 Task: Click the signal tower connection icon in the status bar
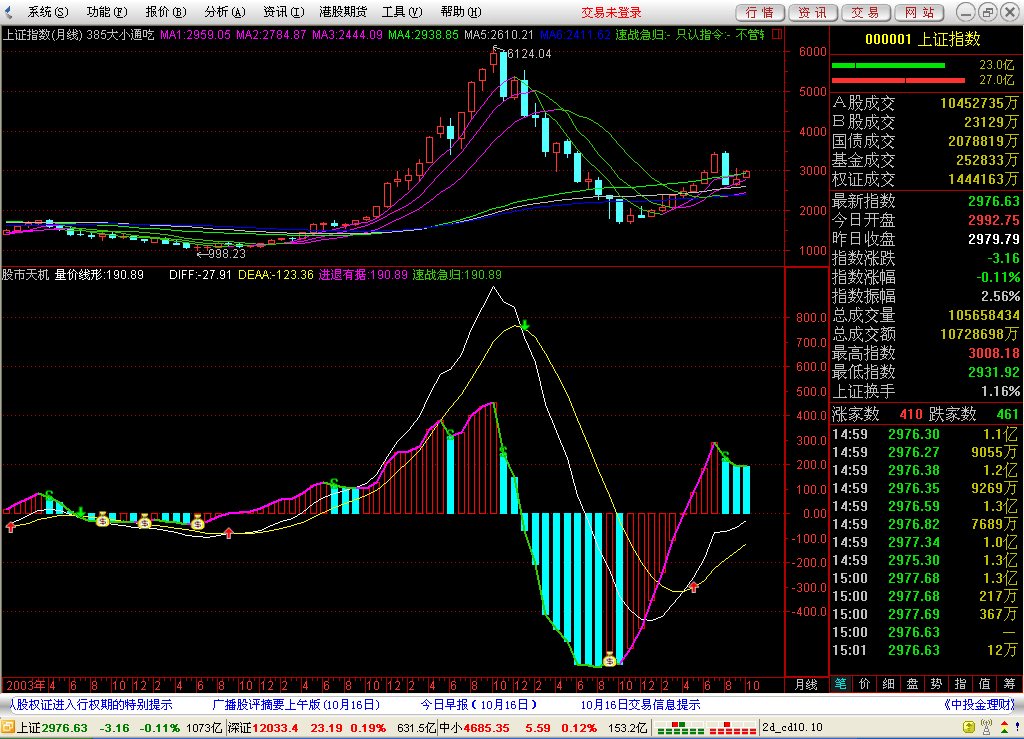tap(987, 727)
